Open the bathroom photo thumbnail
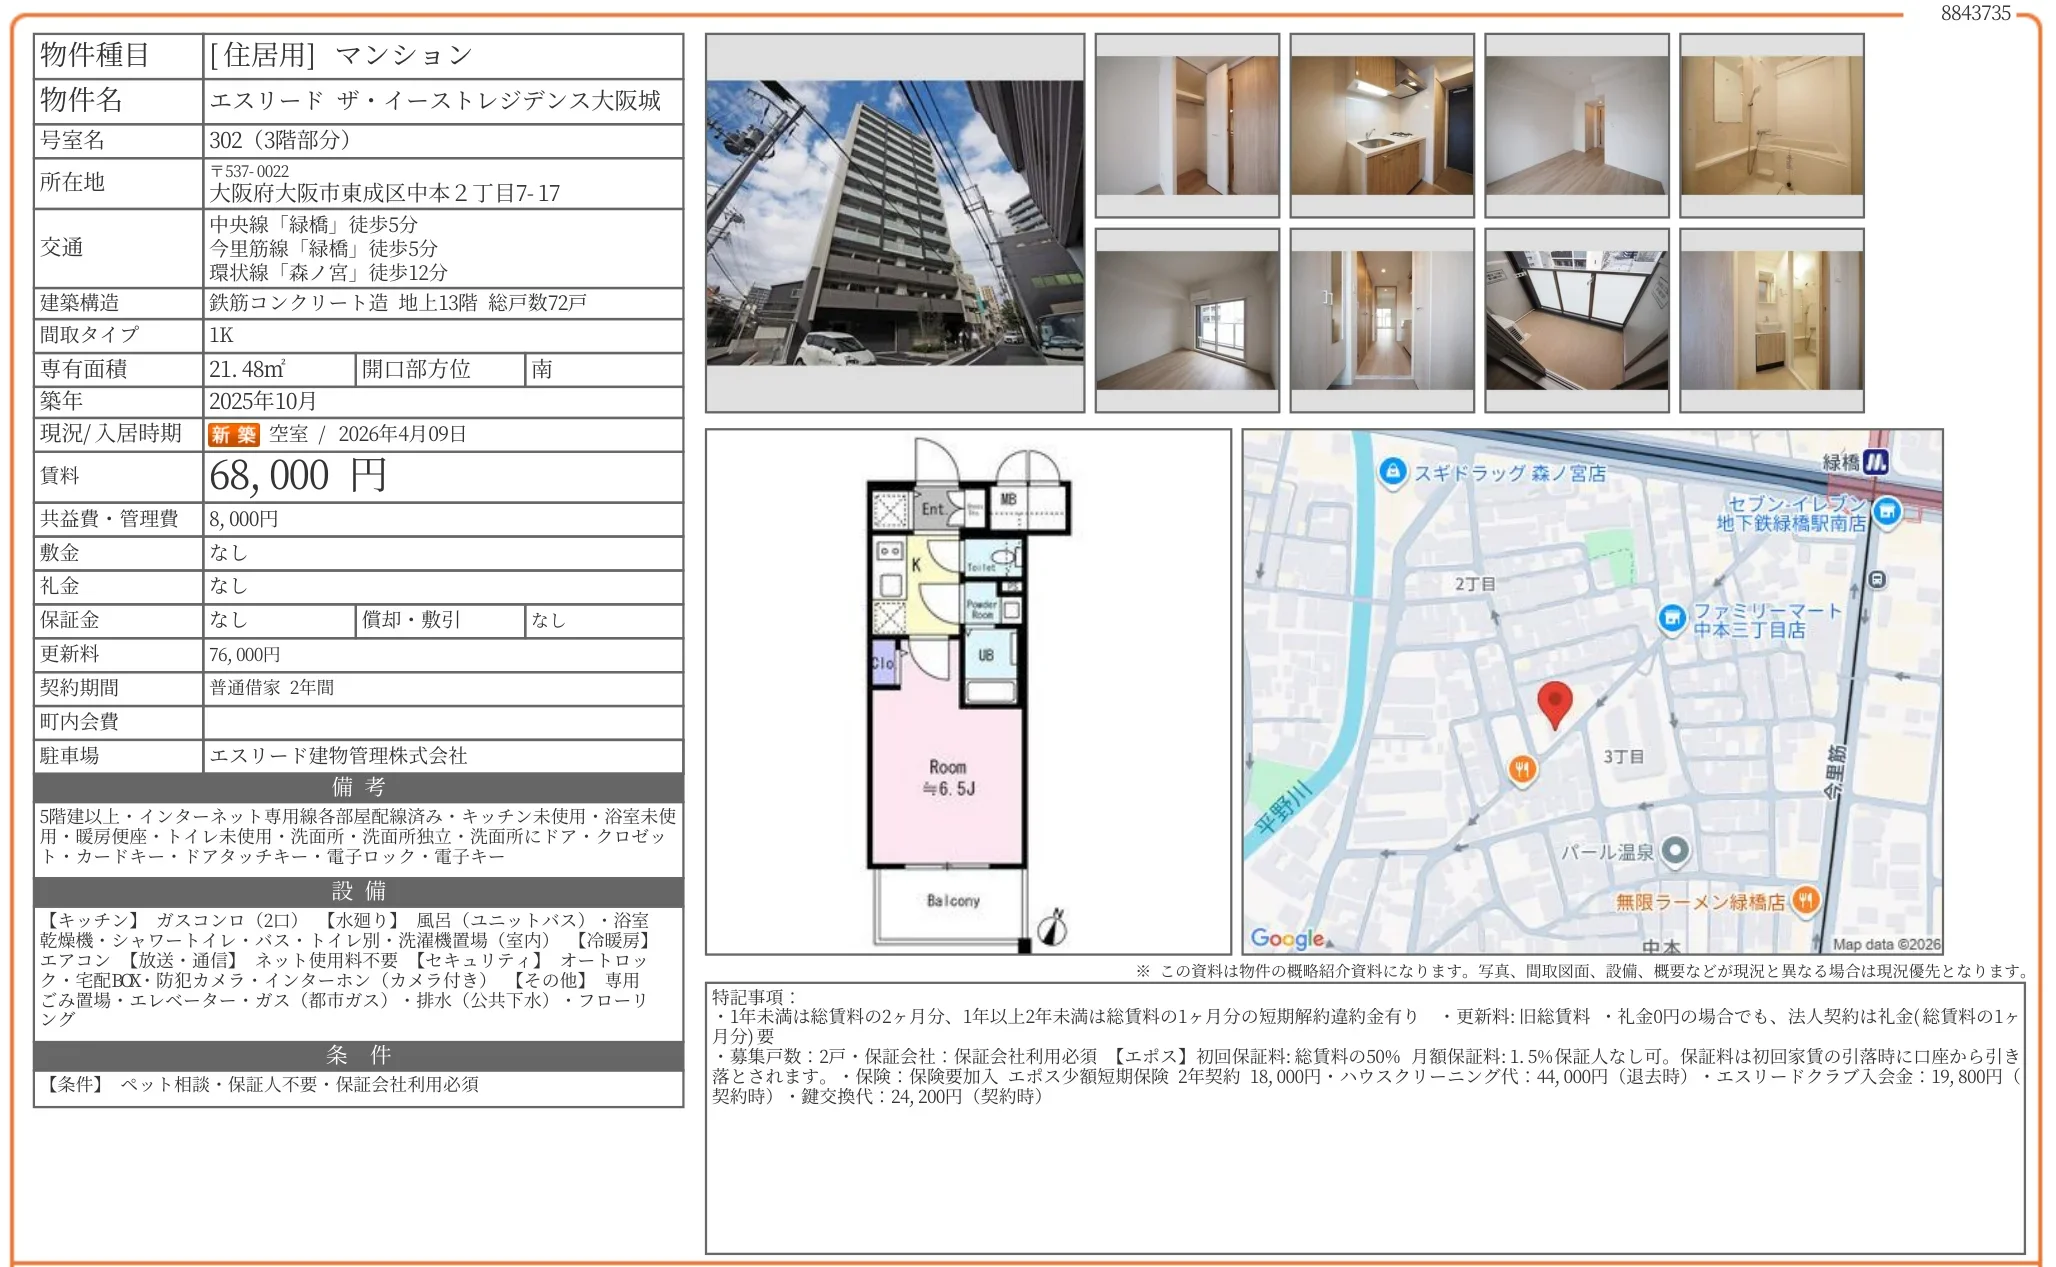Image resolution: width=2056 pixels, height=1267 pixels. tap(1771, 126)
